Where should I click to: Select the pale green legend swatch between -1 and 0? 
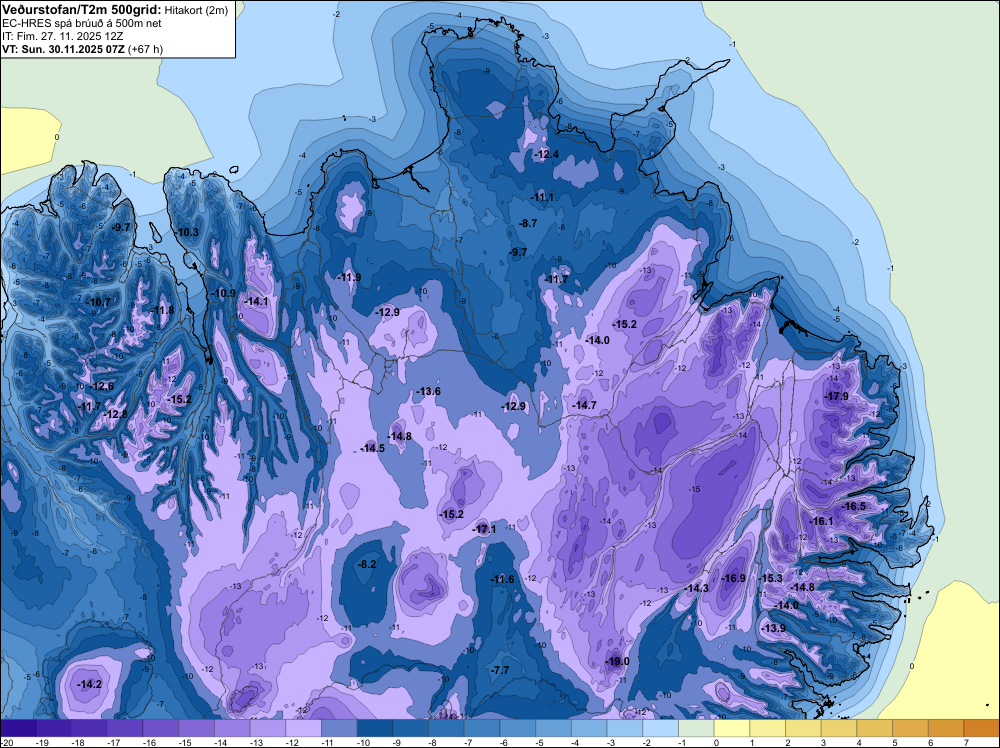coord(696,728)
